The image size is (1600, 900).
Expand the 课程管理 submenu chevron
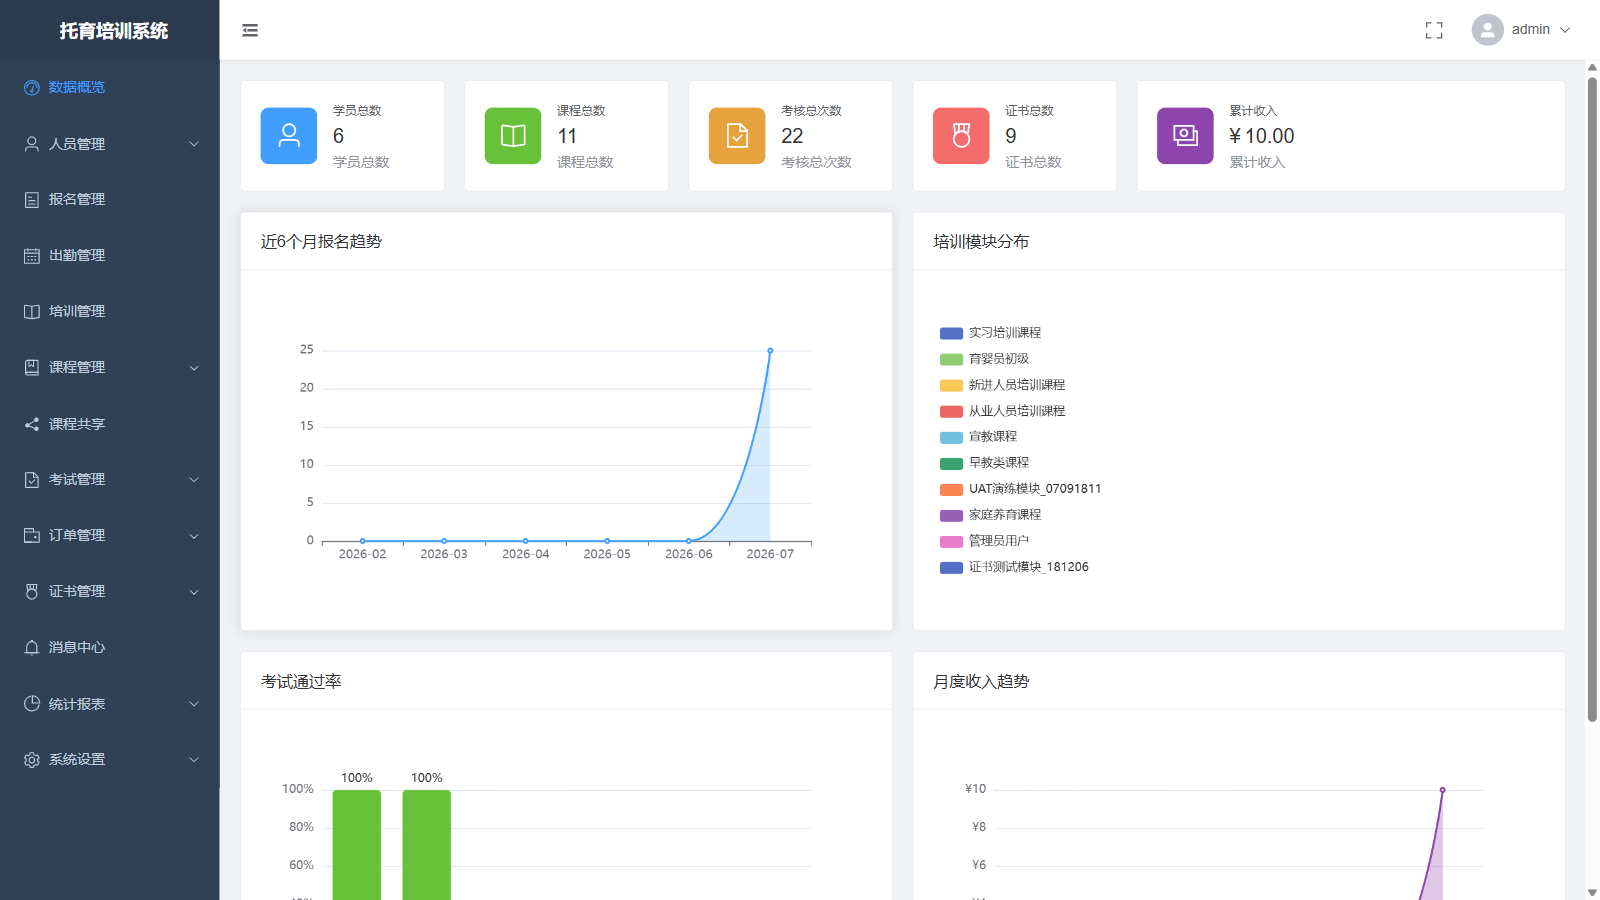(x=194, y=368)
